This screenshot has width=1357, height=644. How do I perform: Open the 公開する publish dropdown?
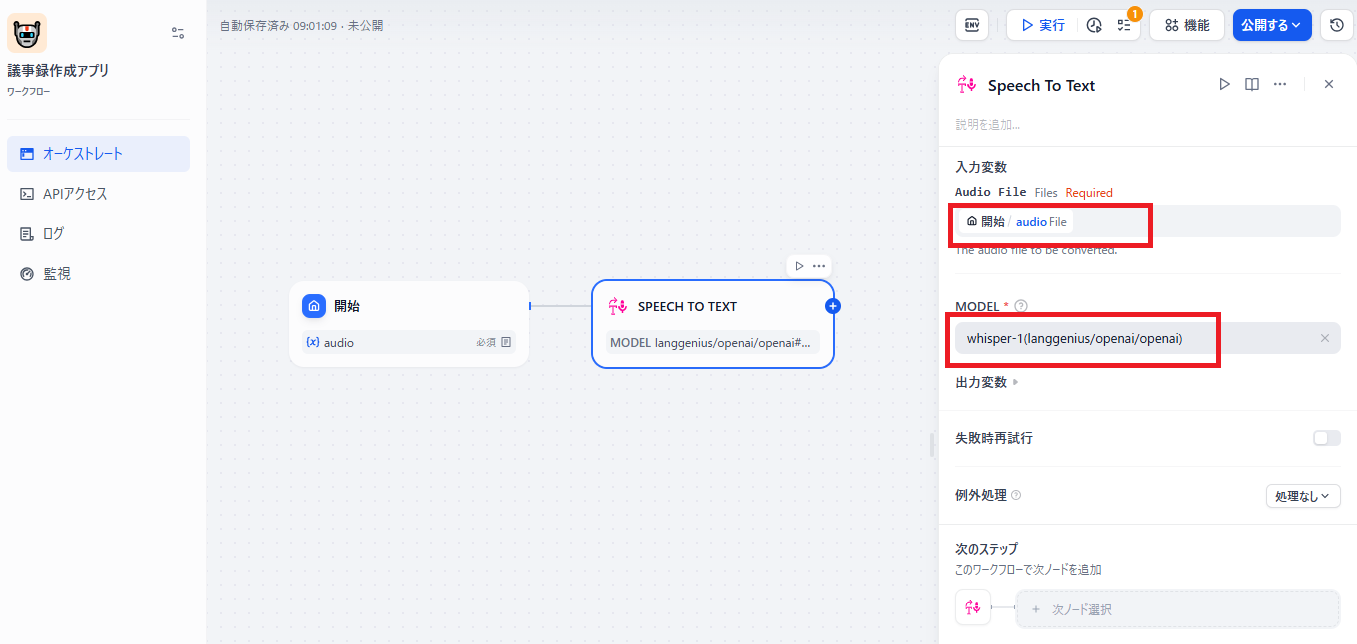coord(1271,24)
